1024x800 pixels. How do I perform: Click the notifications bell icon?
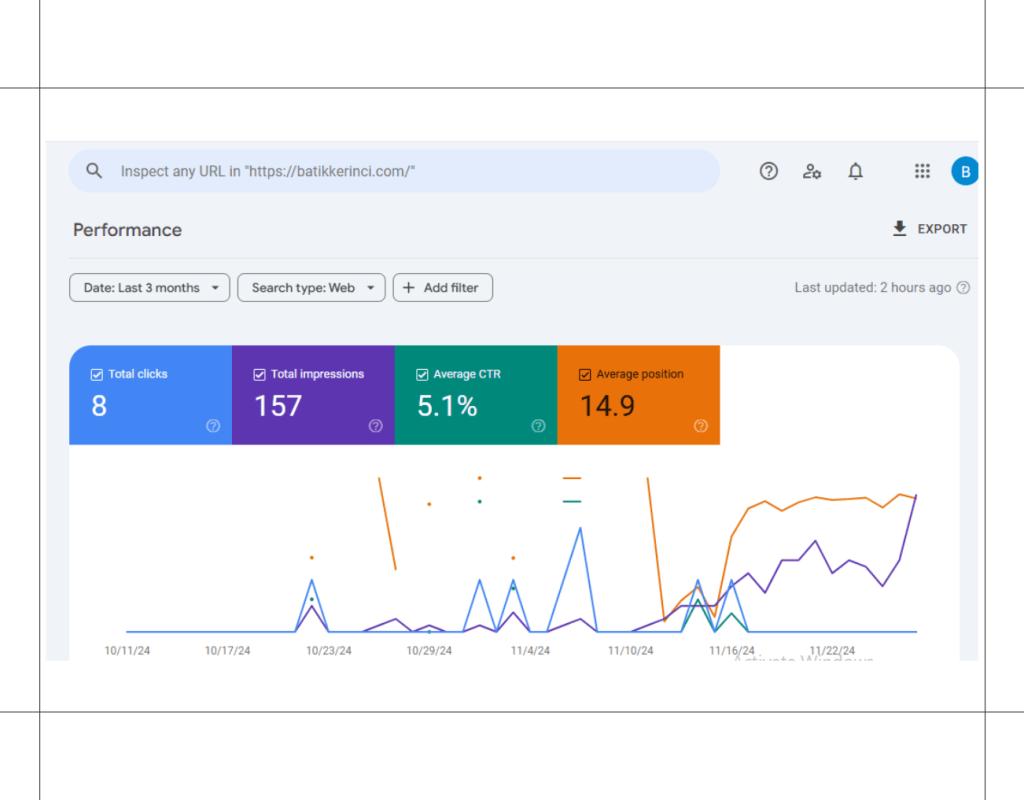(x=855, y=171)
